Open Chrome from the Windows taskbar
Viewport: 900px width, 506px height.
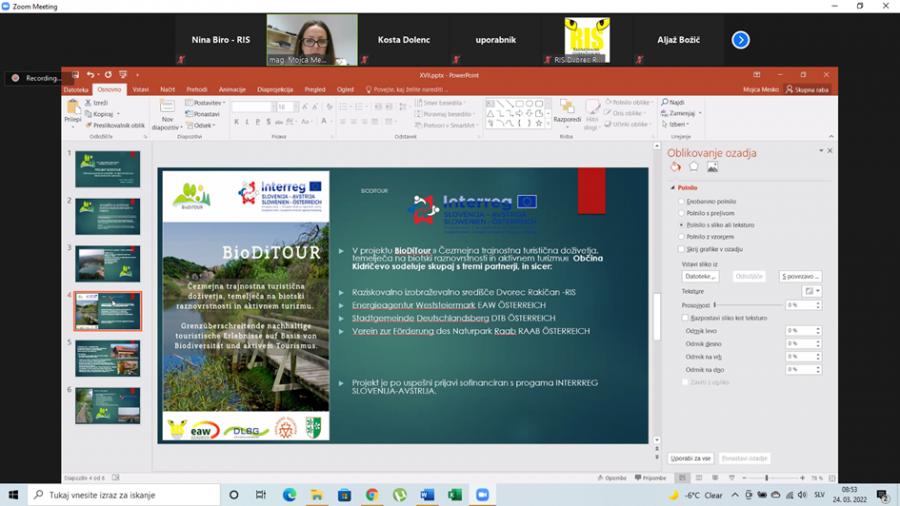coord(372,495)
